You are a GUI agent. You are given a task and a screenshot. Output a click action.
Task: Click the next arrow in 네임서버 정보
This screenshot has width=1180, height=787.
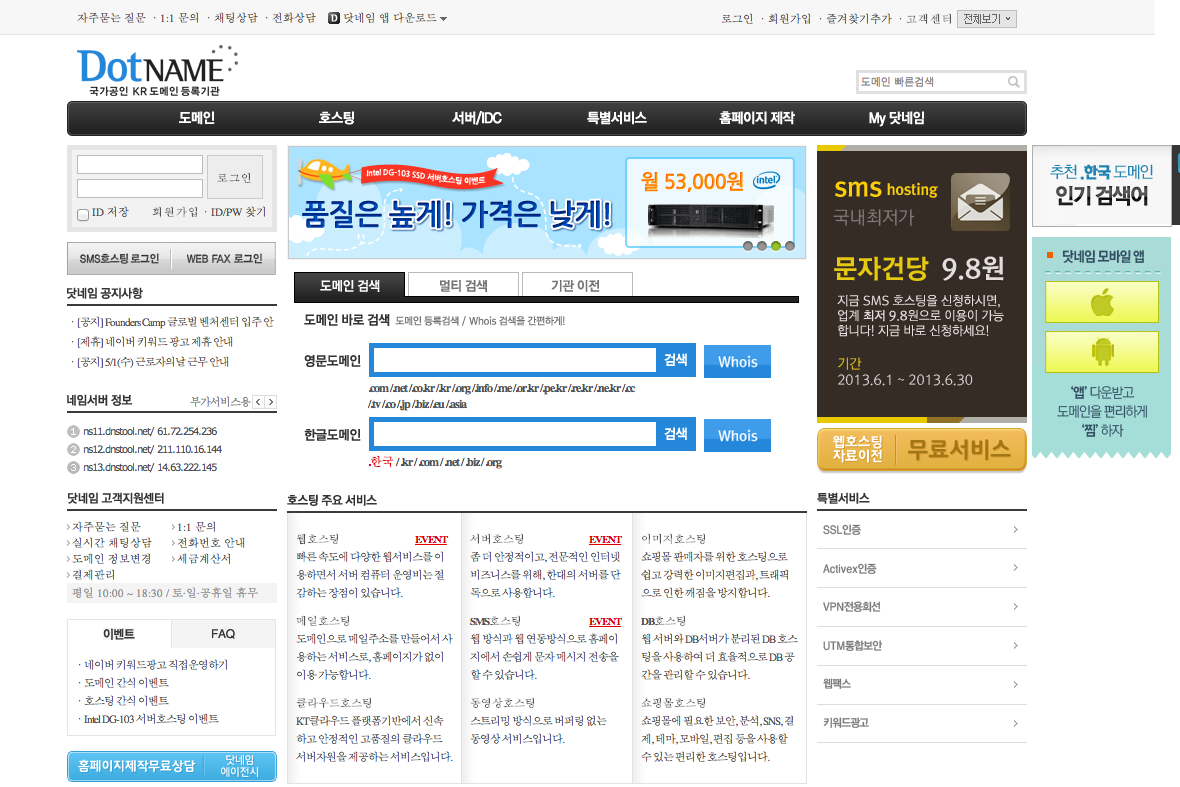coord(271,402)
